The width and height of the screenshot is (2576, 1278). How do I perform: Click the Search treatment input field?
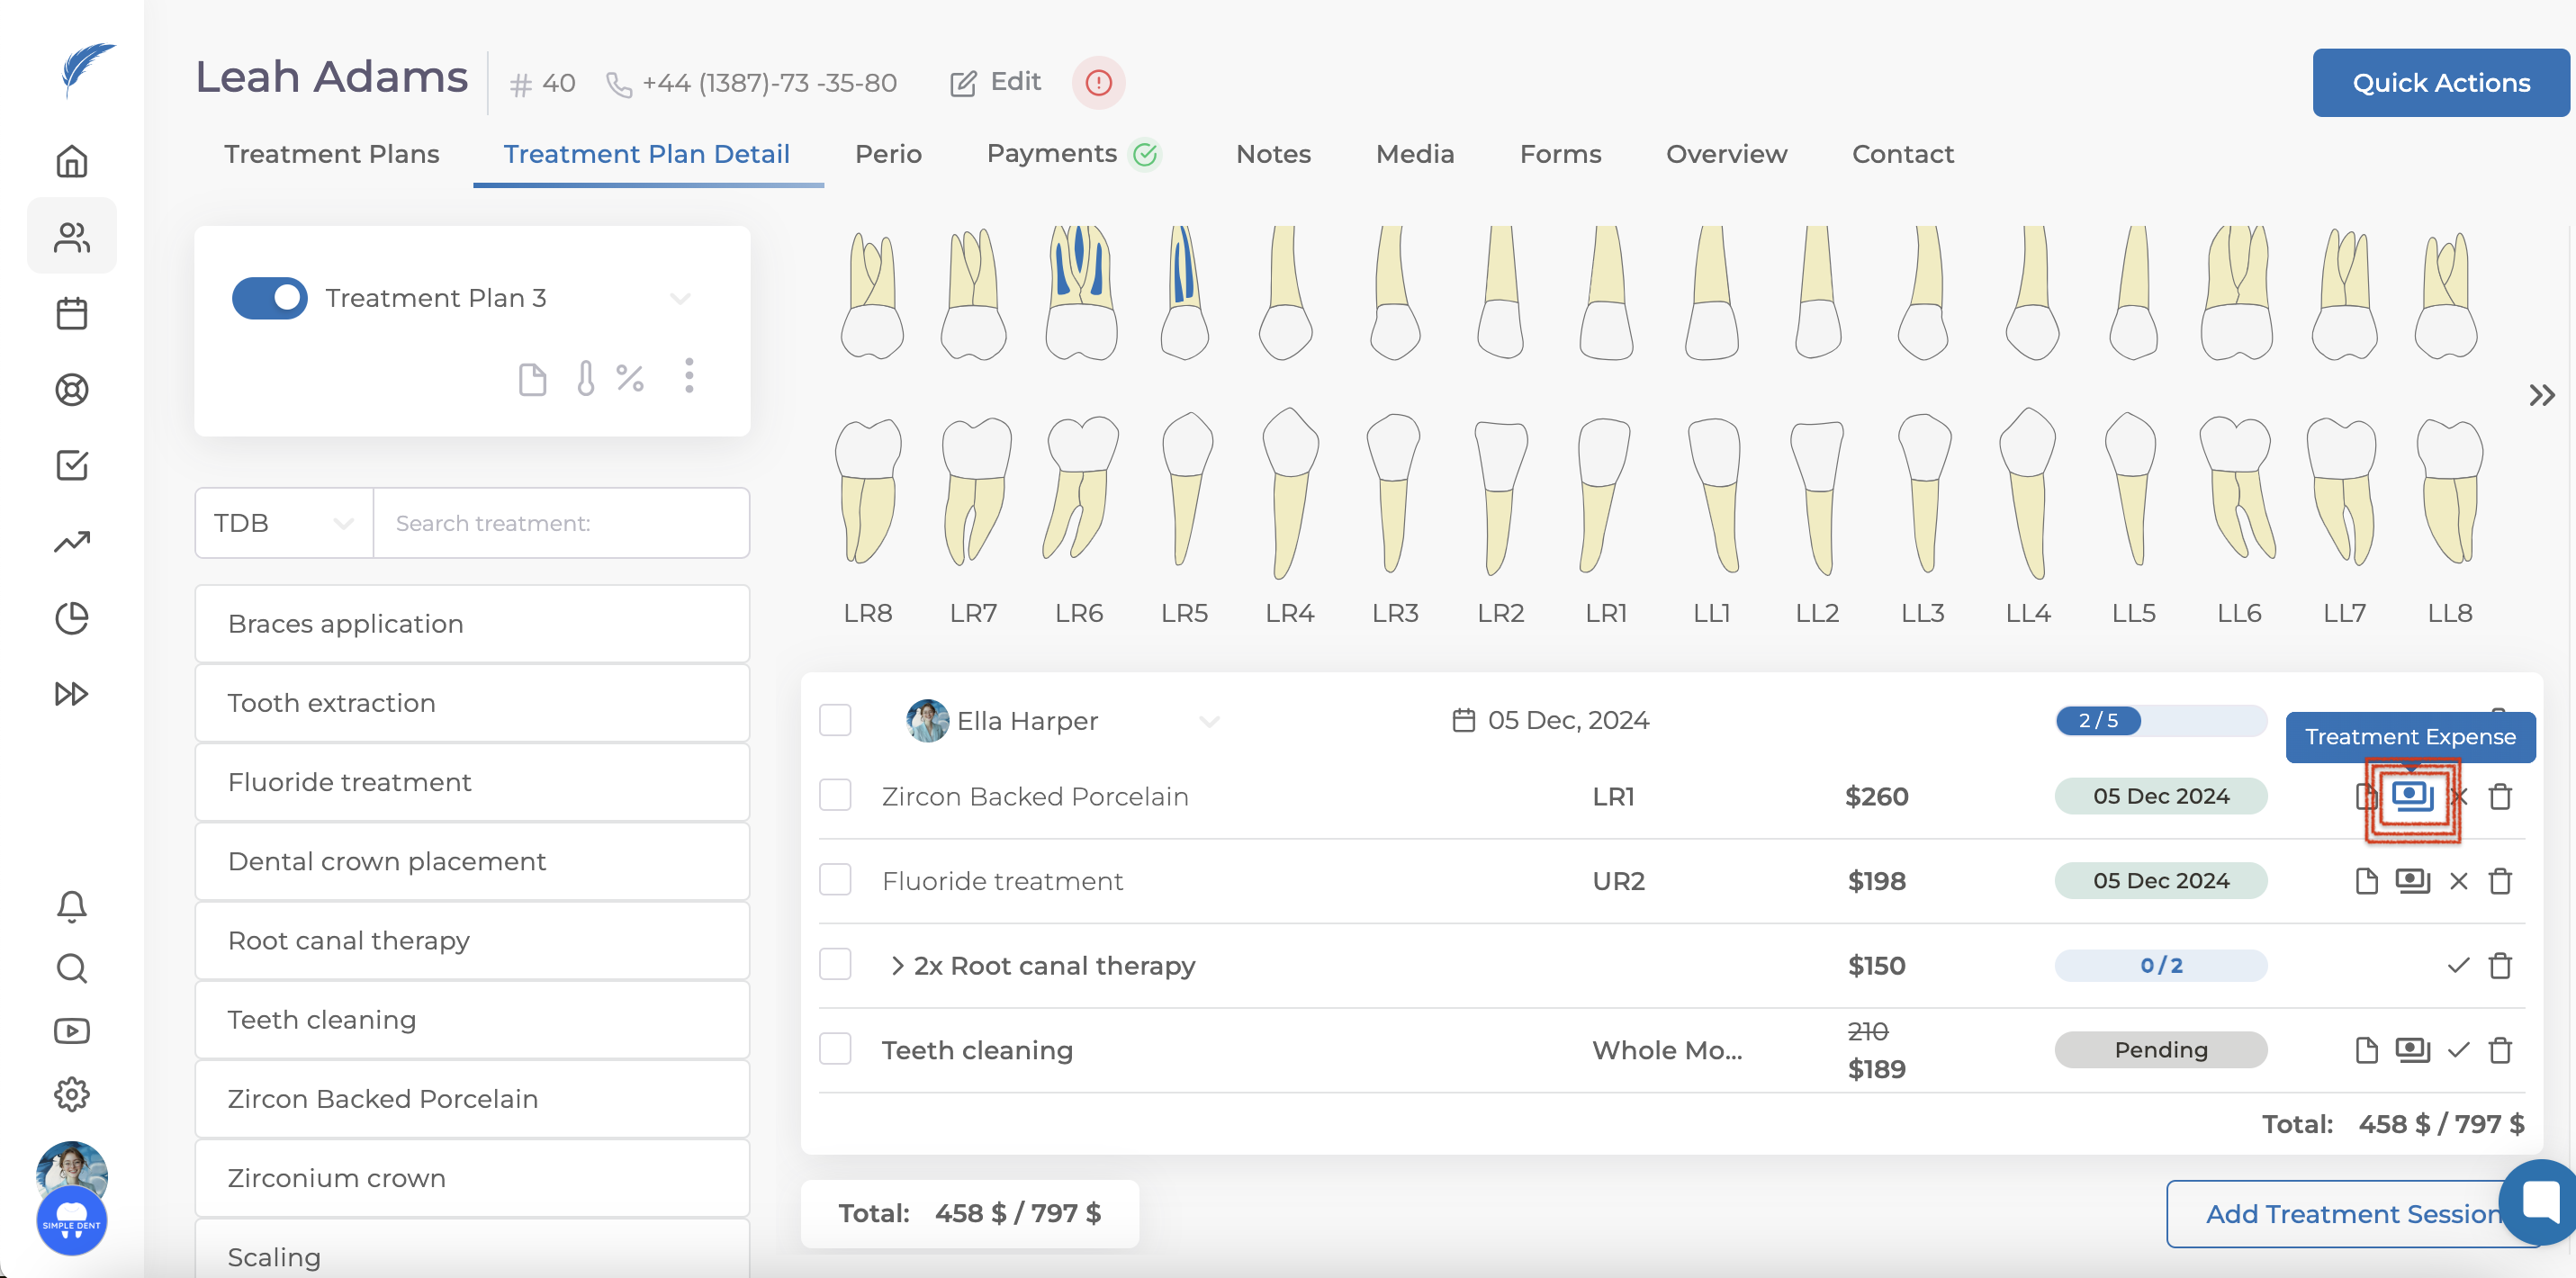tap(562, 523)
